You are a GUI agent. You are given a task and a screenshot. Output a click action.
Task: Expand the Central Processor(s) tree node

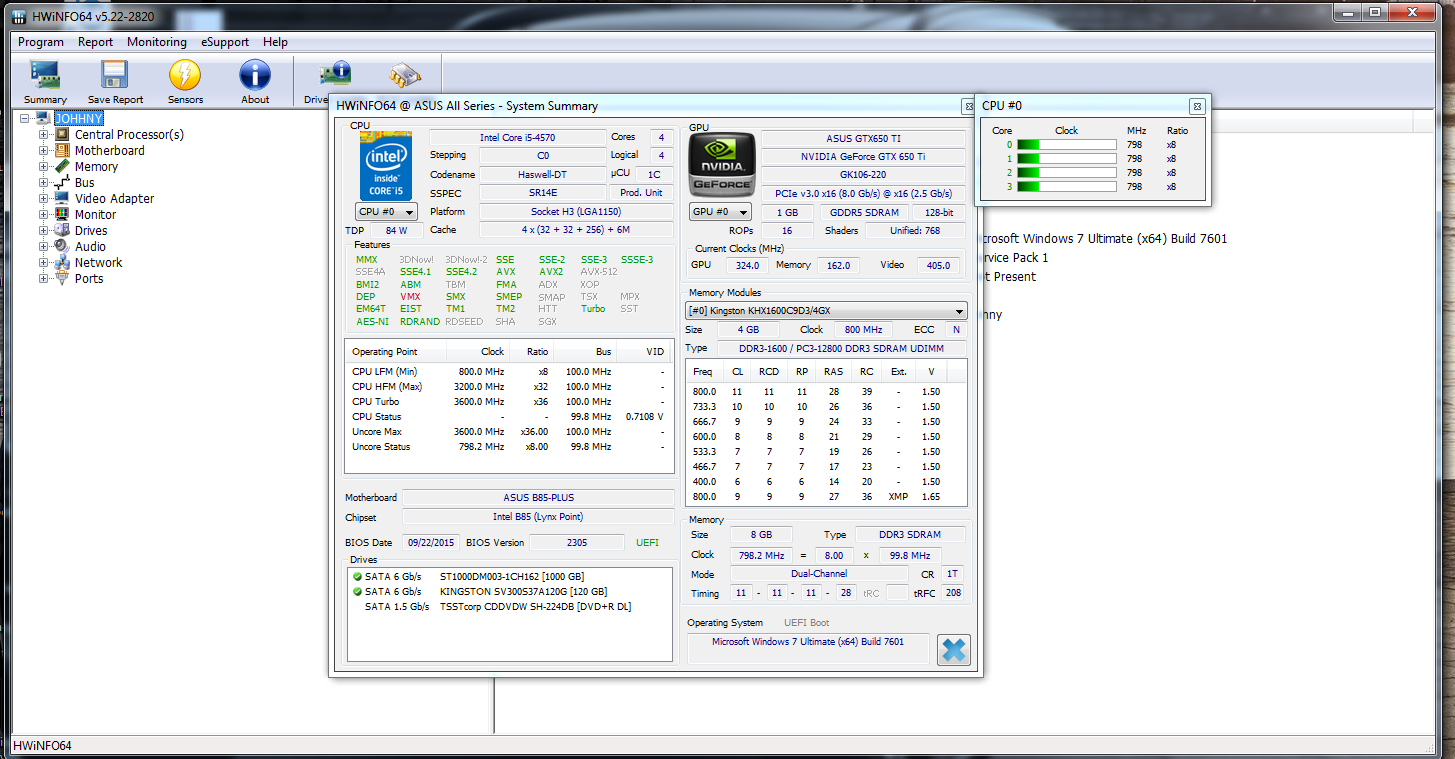pyautogui.click(x=43, y=134)
